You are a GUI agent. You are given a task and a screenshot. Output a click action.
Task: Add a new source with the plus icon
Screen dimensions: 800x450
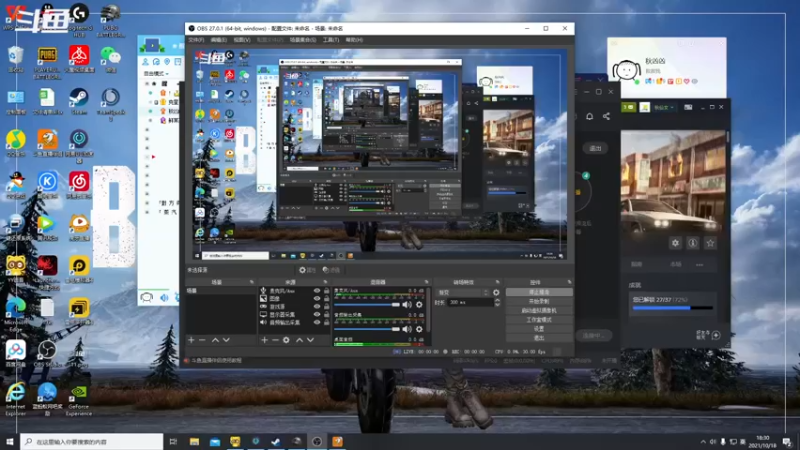(264, 340)
